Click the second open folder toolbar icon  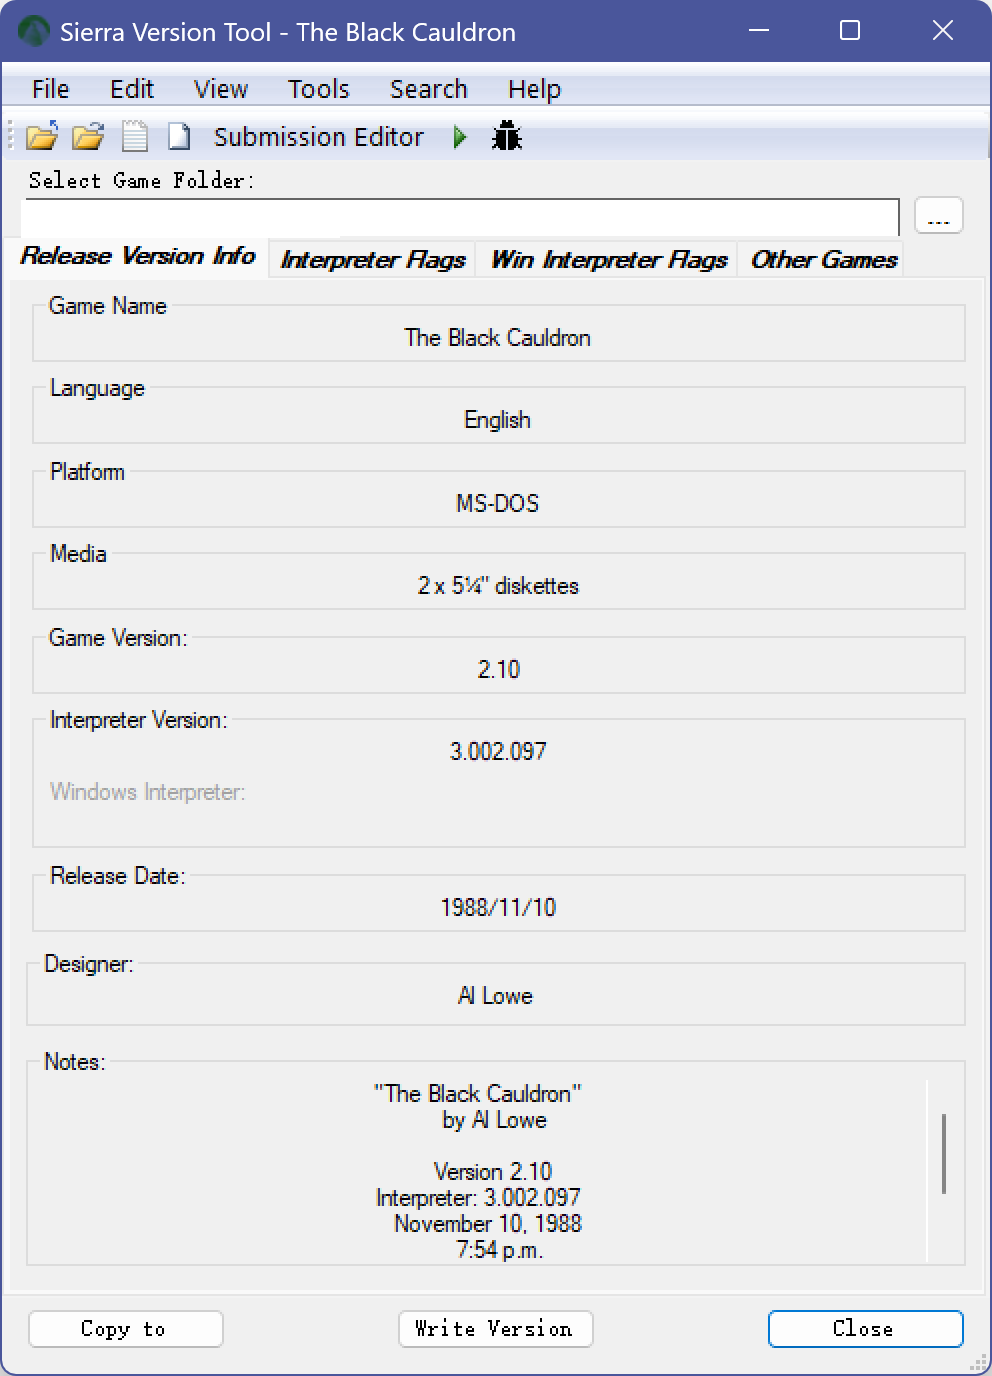pyautogui.click(x=88, y=136)
